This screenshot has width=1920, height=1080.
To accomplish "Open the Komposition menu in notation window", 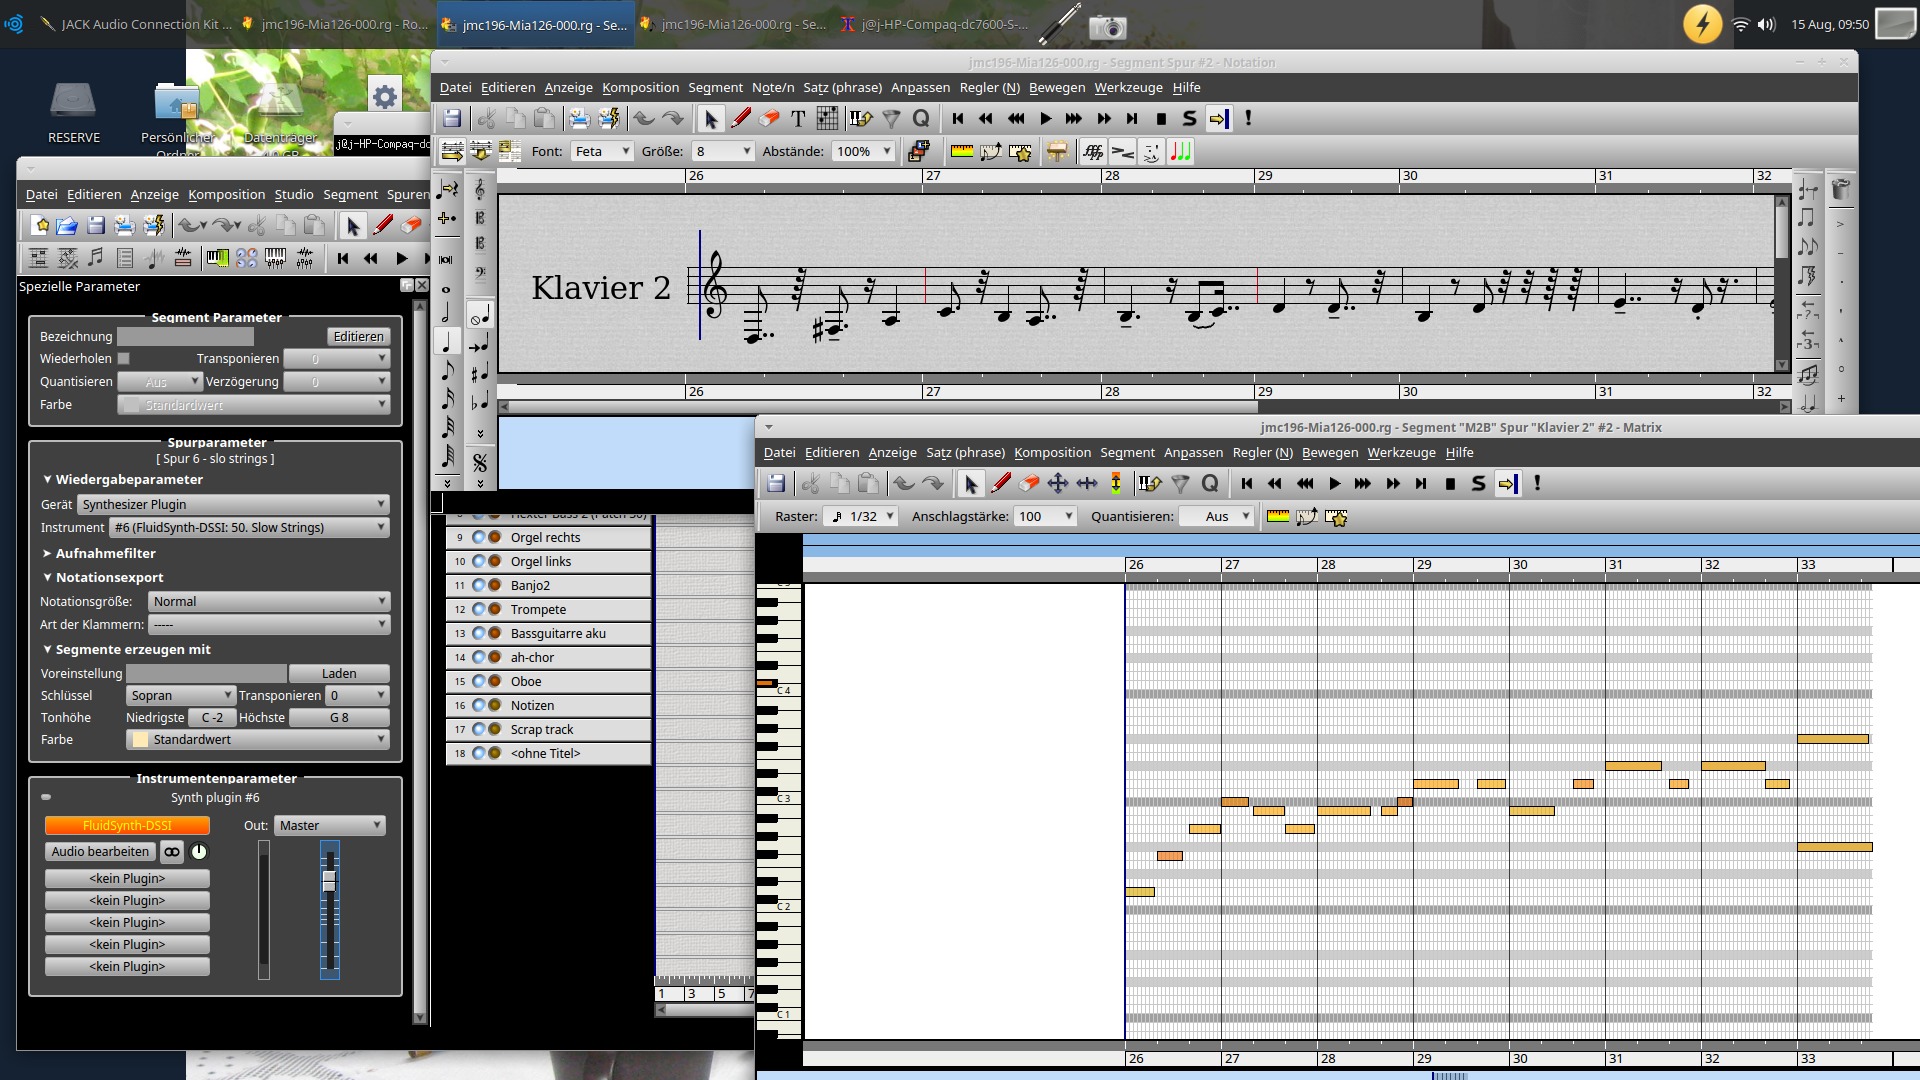I will [x=640, y=88].
